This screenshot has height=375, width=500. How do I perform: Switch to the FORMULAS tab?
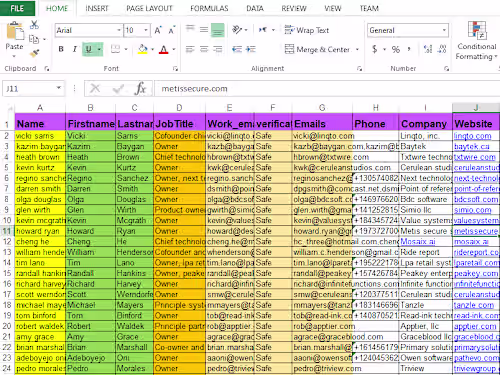[x=209, y=8]
